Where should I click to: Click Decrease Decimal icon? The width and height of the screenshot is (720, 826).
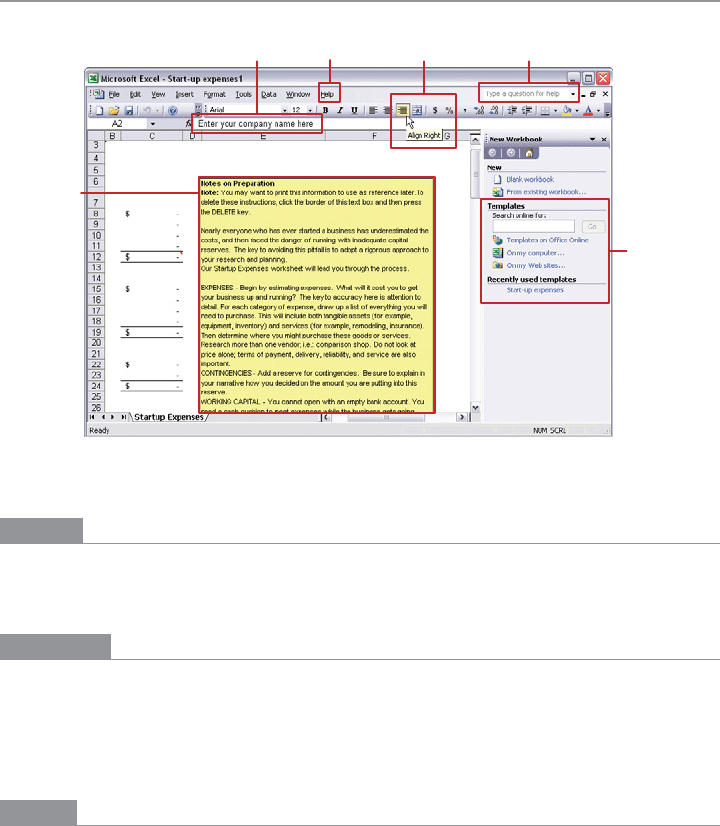point(494,110)
